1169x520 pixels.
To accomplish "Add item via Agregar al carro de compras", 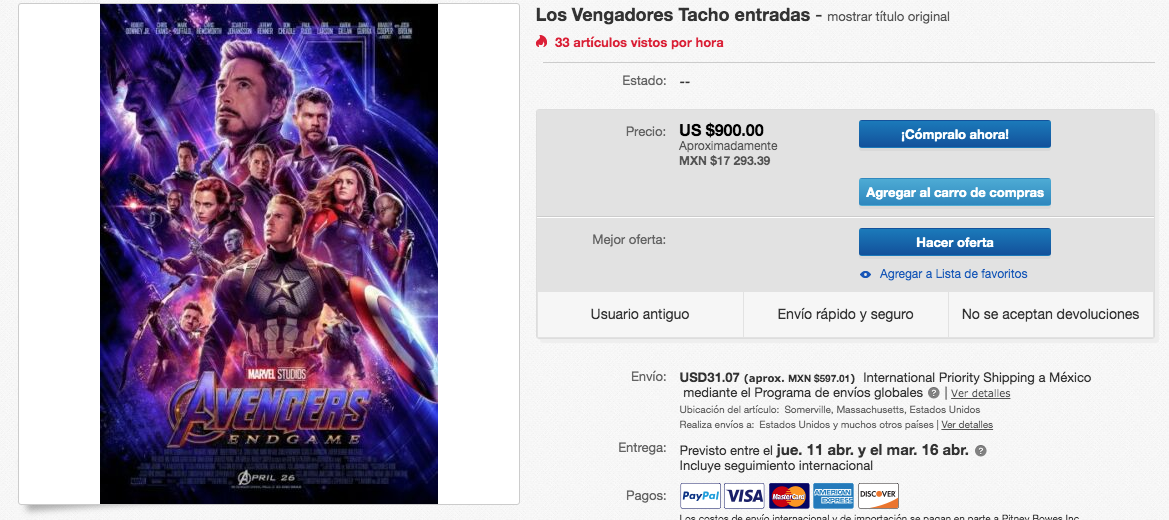I will pos(955,192).
